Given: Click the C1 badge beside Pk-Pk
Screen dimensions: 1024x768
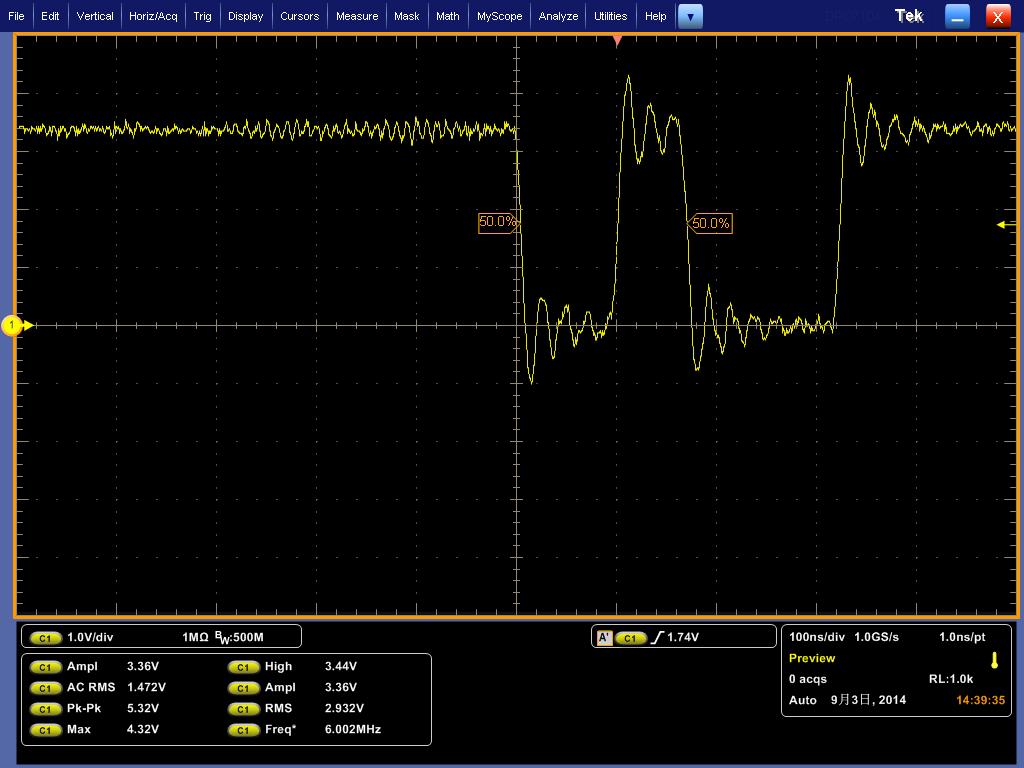Looking at the screenshot, I should click(45, 709).
